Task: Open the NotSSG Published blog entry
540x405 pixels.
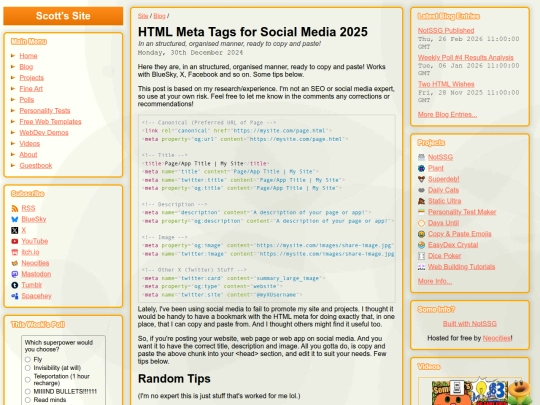Action: pos(446,31)
